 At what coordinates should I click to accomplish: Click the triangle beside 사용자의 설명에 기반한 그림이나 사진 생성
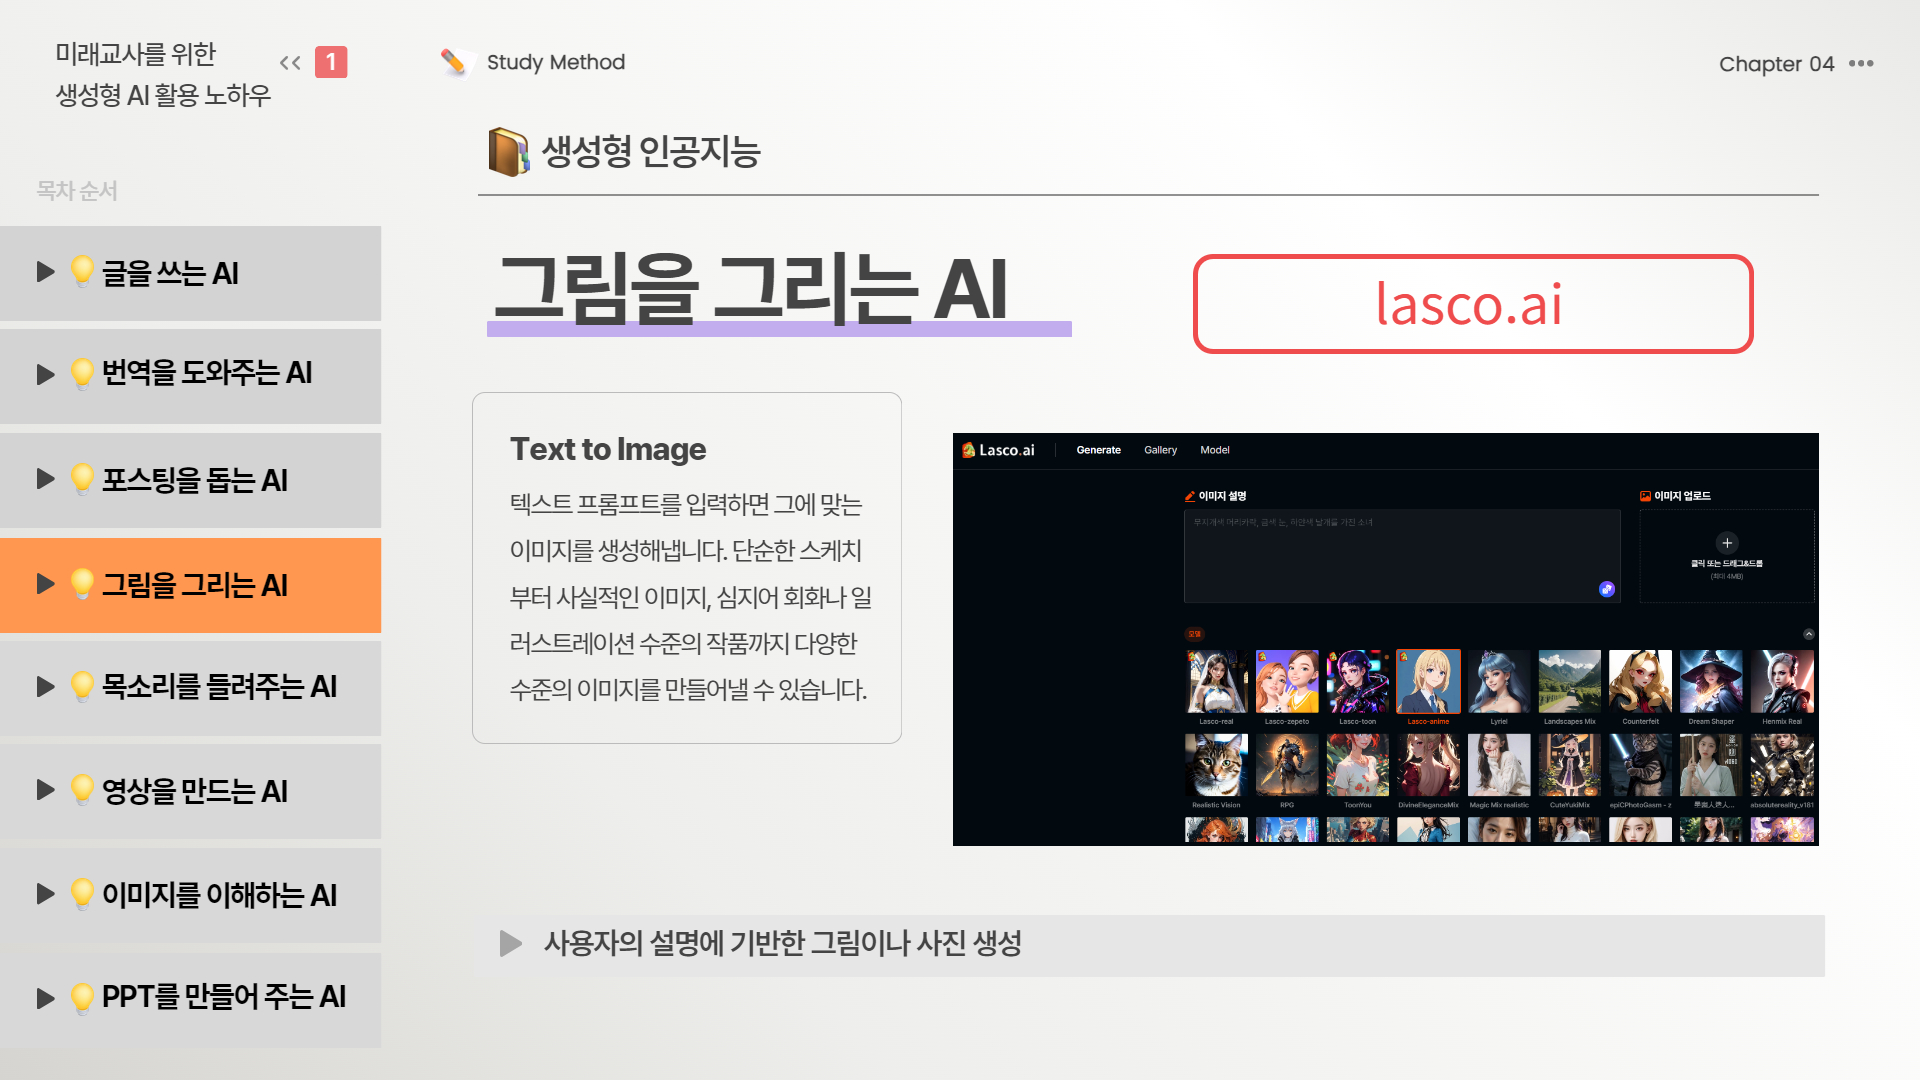[510, 943]
